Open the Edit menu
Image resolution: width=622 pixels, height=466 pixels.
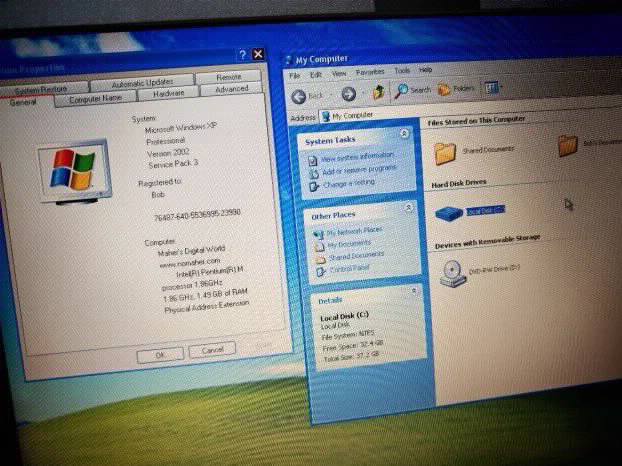[316, 75]
